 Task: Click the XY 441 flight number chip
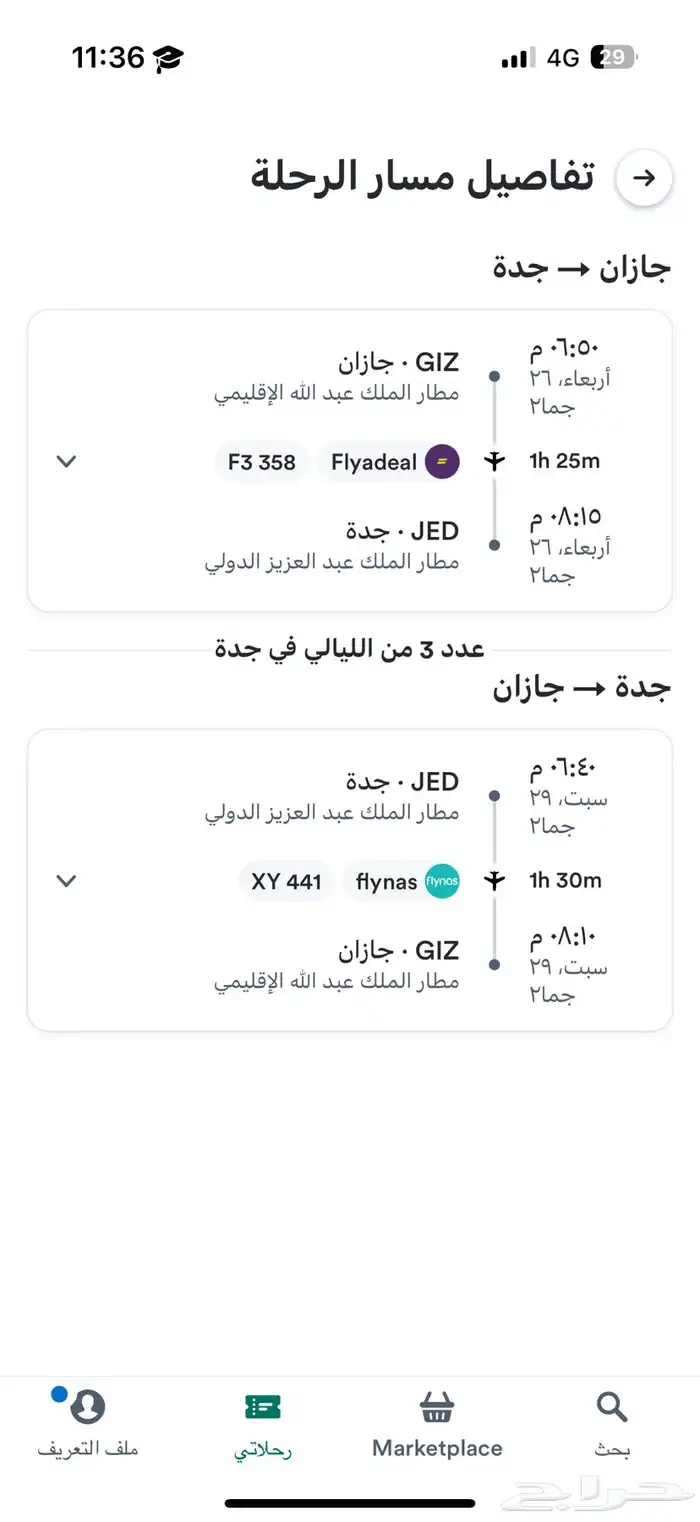coord(285,881)
